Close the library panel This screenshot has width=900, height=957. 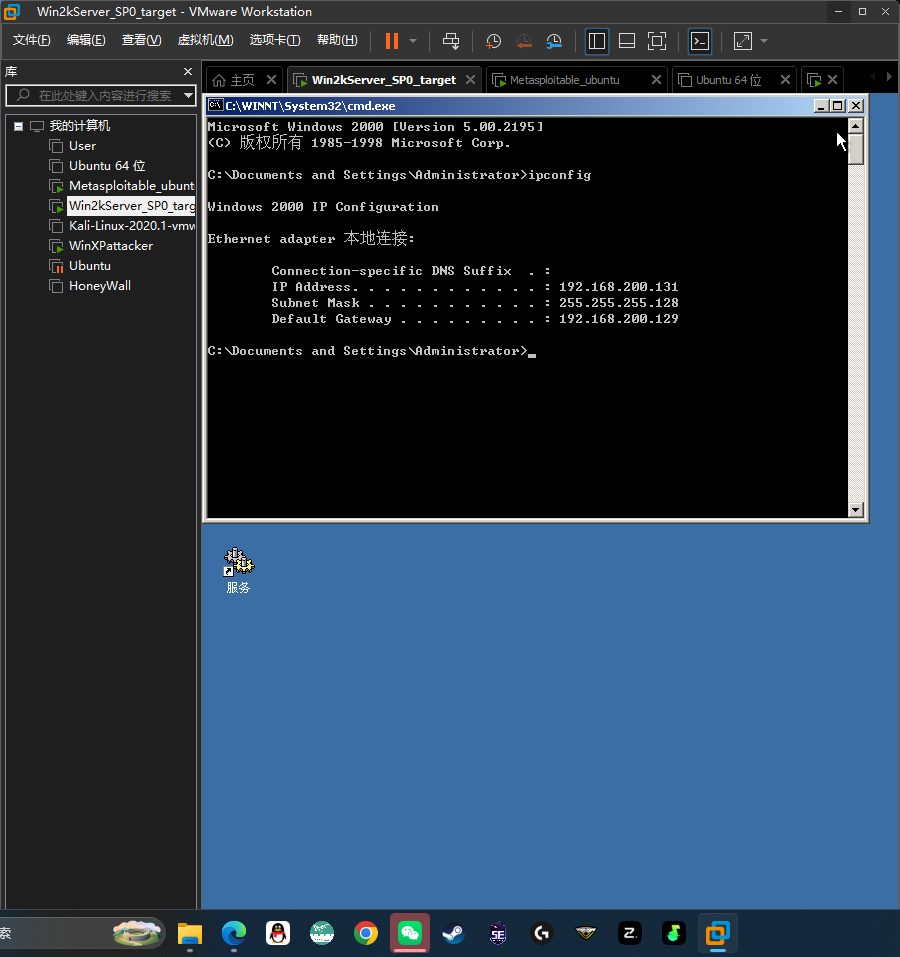(188, 71)
